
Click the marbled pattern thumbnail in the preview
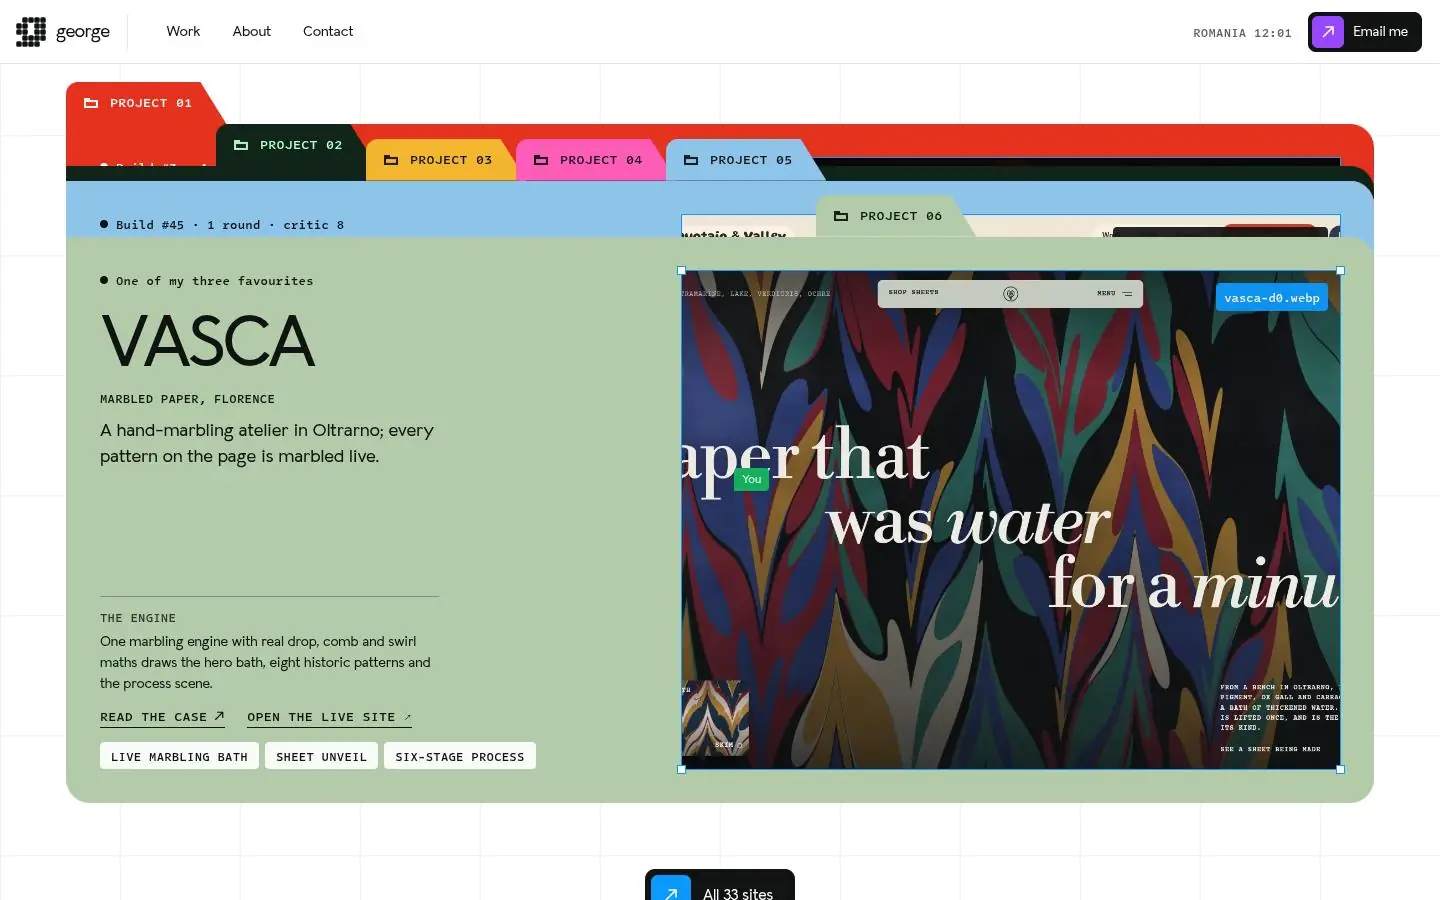(716, 718)
